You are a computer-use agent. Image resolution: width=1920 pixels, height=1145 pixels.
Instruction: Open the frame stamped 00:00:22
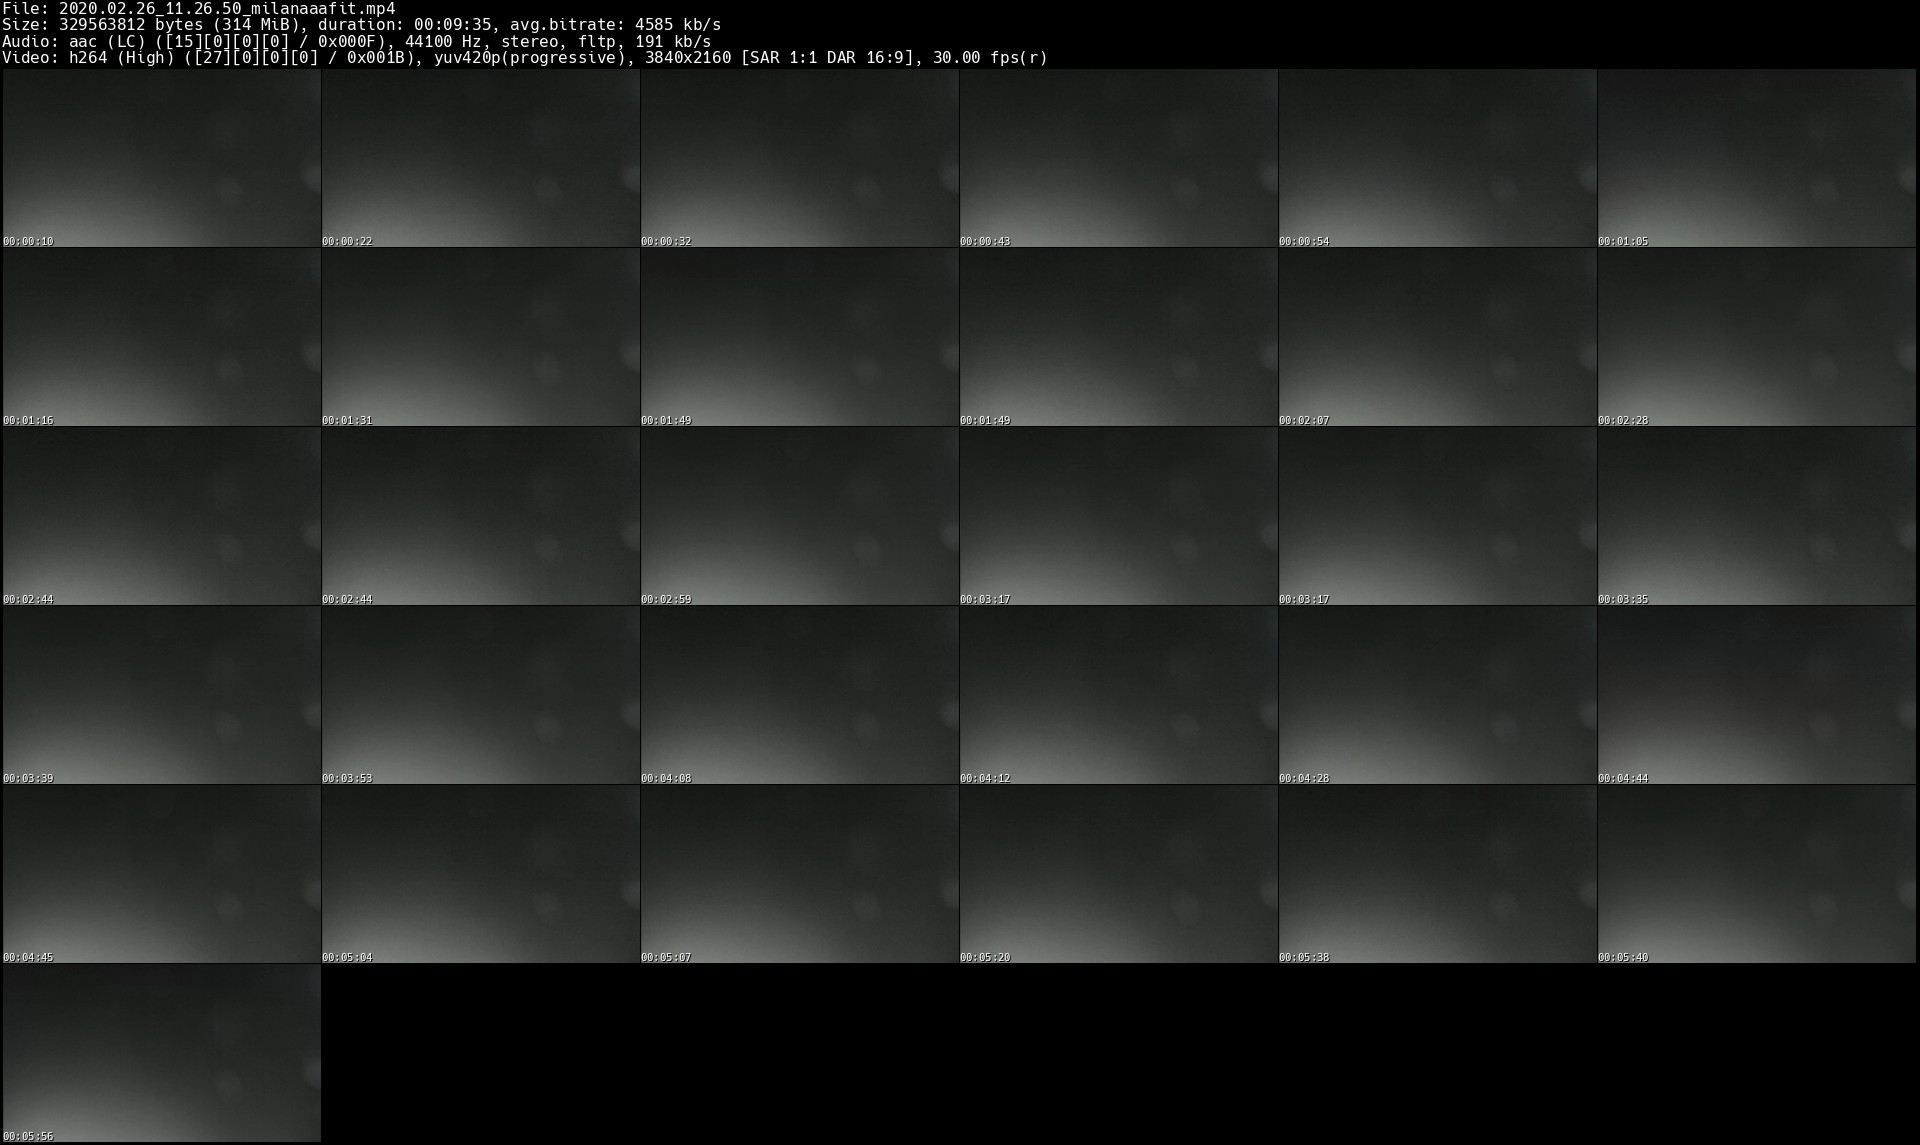click(x=480, y=158)
